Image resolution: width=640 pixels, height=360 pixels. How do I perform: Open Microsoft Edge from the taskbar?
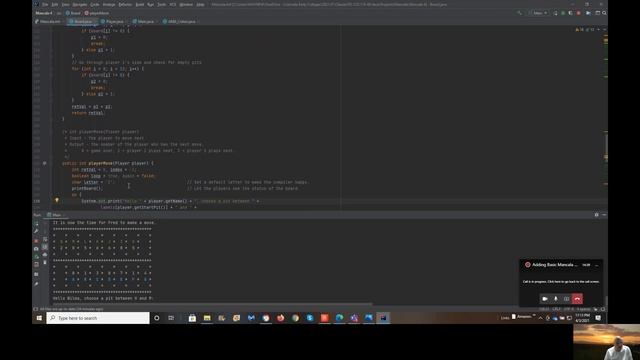(339, 318)
